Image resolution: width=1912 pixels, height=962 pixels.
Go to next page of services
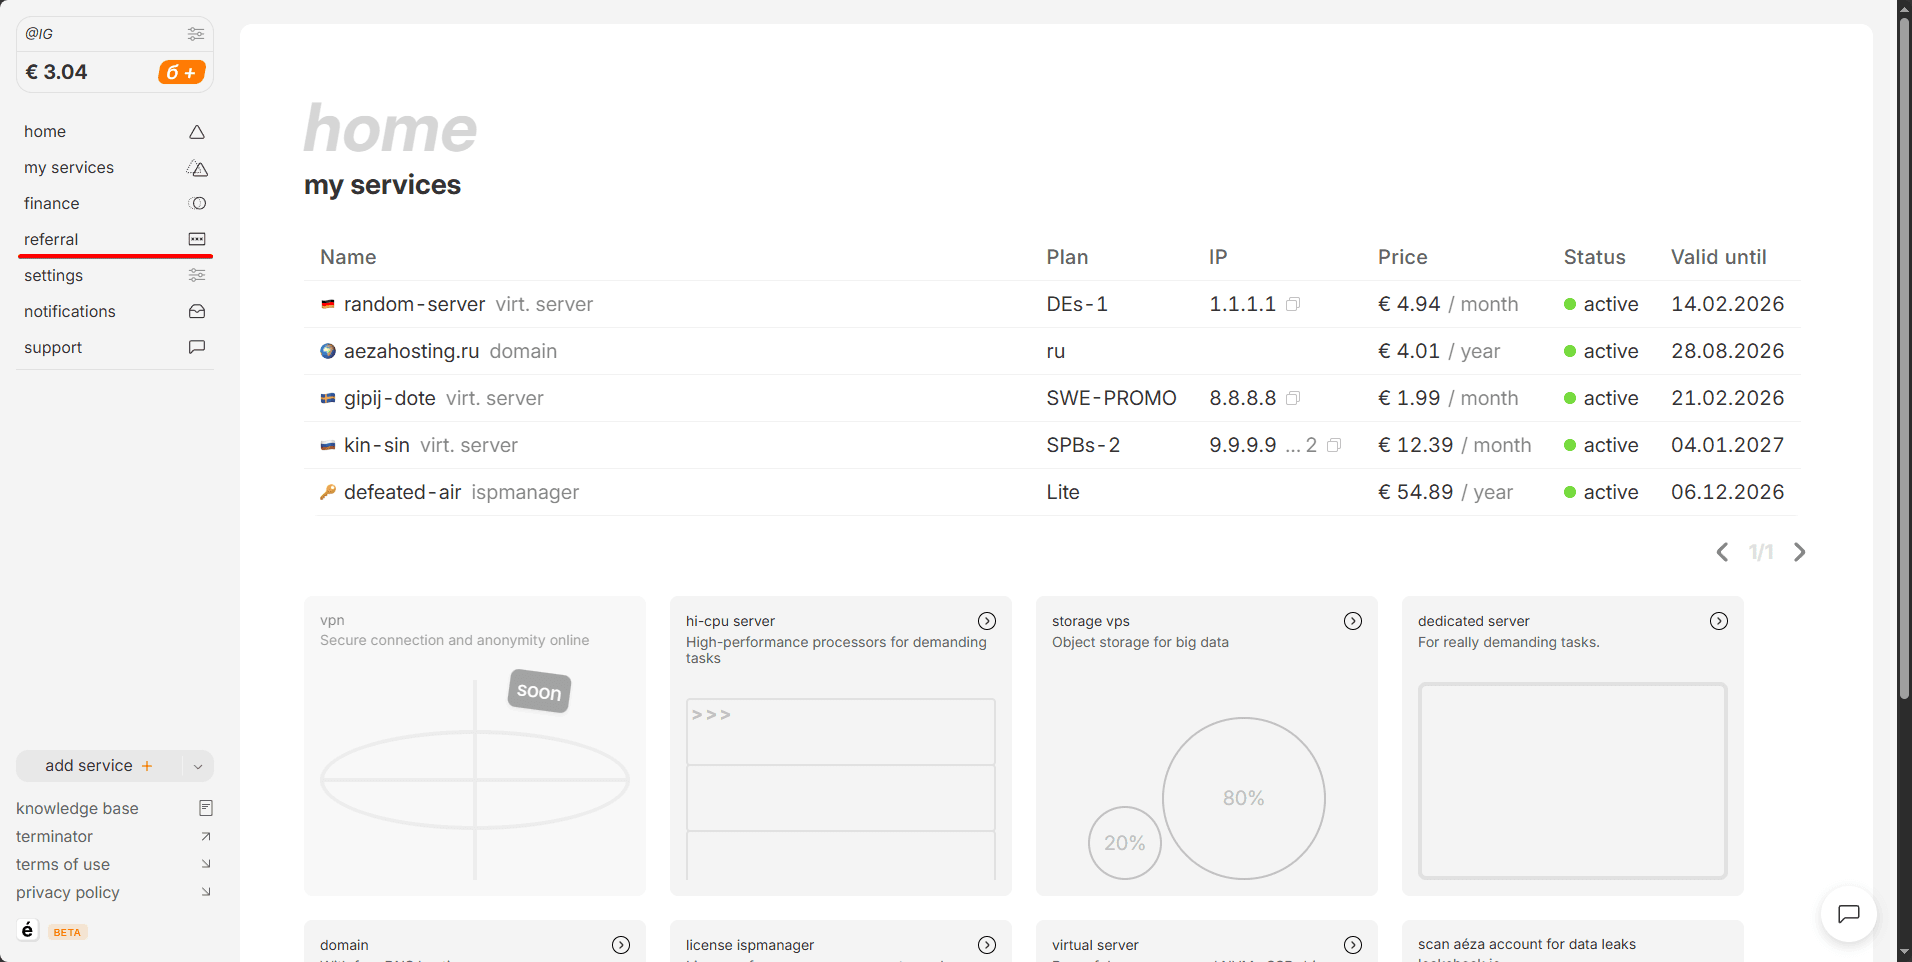click(1799, 552)
